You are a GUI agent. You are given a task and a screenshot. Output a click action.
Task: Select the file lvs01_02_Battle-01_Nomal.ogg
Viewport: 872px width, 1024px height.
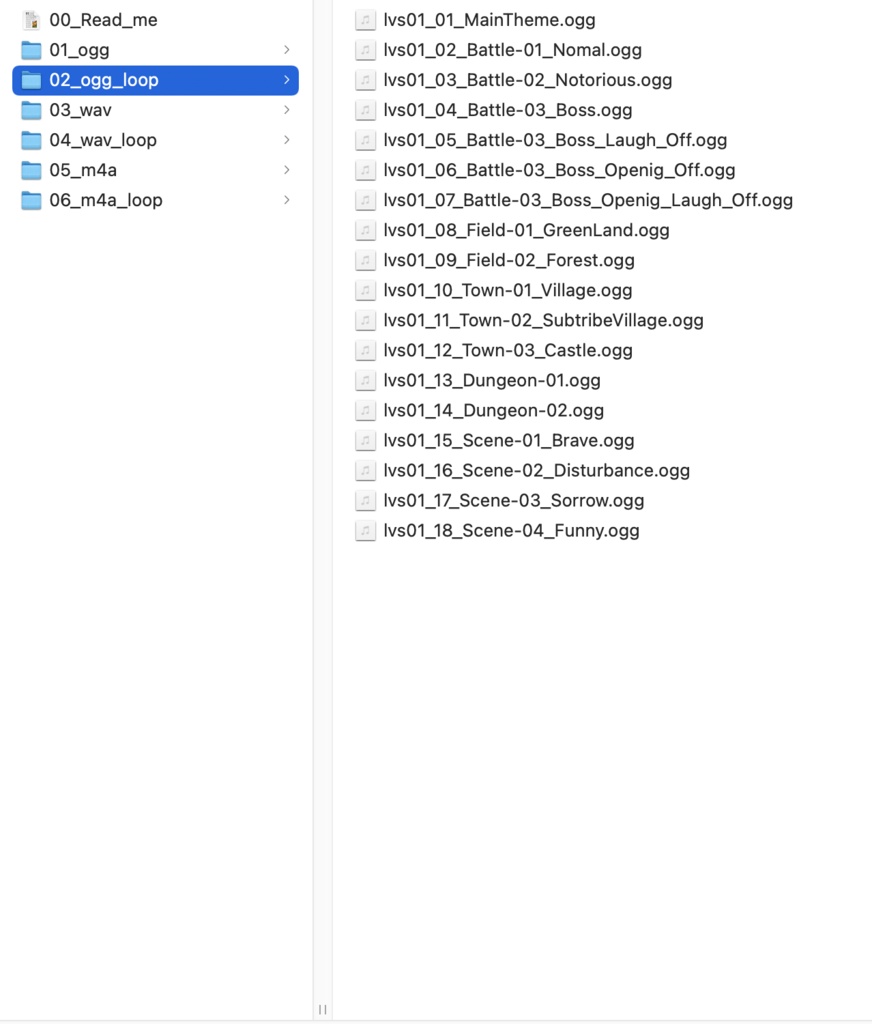click(513, 50)
